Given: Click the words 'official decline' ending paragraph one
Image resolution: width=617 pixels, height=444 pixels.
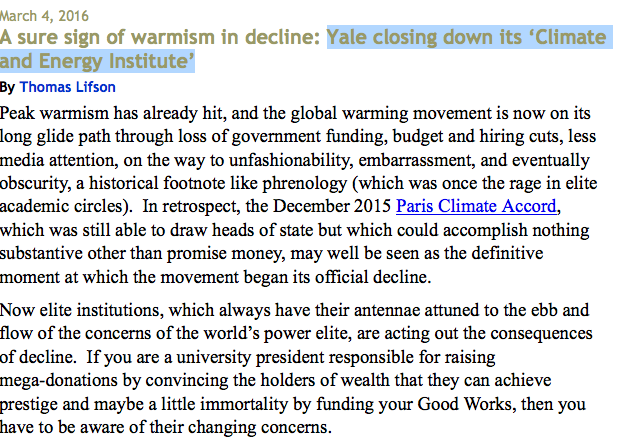Looking at the screenshot, I should [x=368, y=277].
